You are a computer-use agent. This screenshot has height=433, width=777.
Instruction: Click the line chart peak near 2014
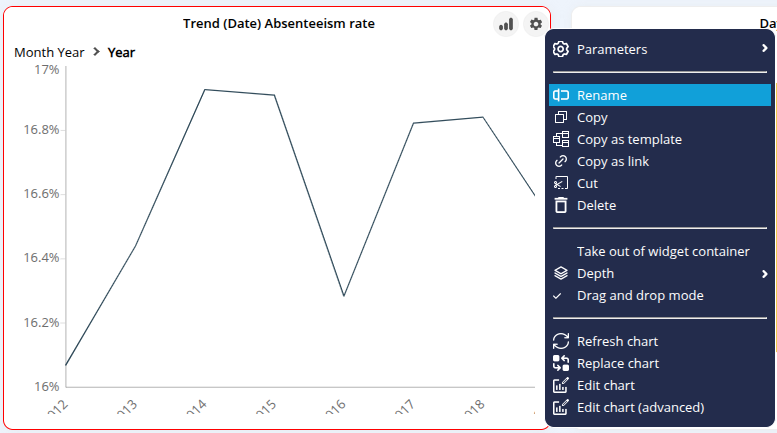204,90
